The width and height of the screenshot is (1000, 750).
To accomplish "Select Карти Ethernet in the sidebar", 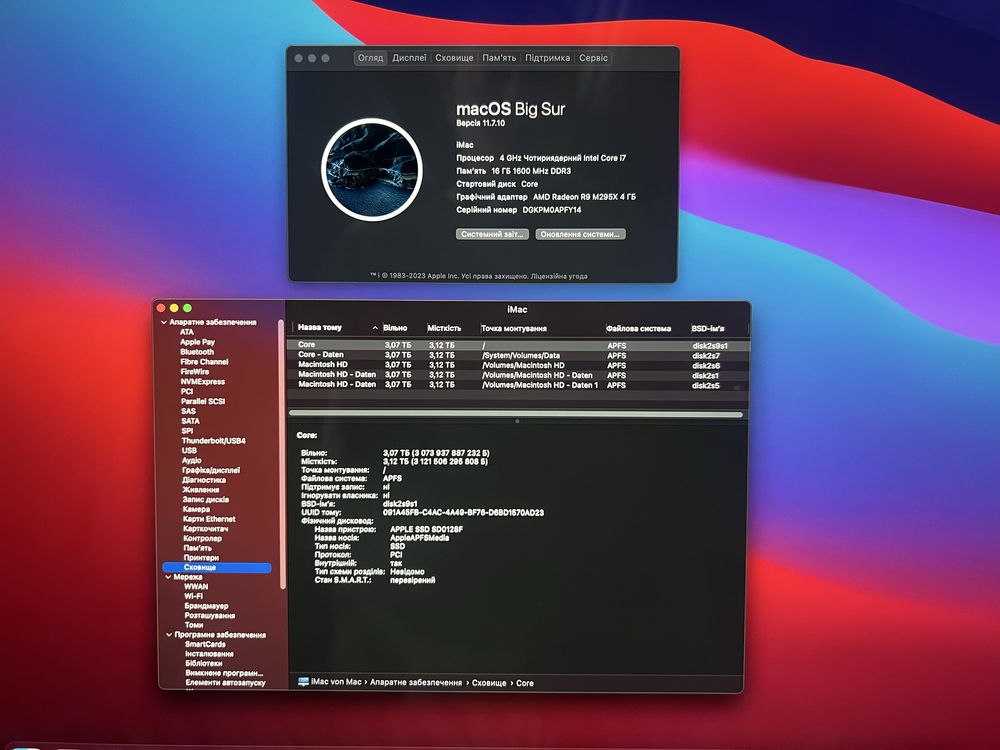I will (209, 519).
